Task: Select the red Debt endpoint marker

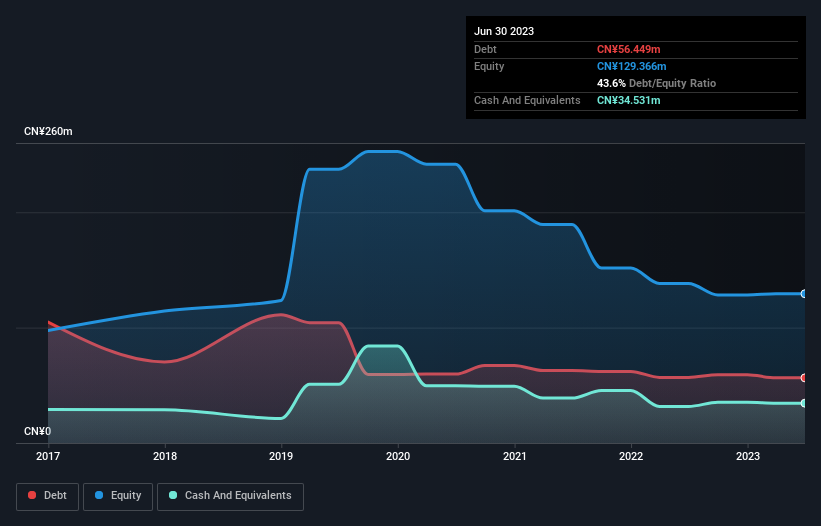Action: tap(804, 378)
